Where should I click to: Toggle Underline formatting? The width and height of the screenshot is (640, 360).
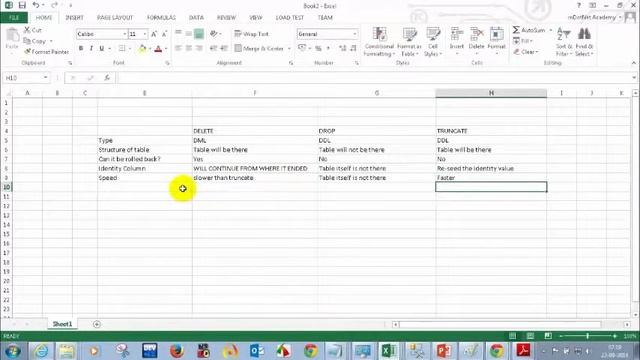tap(101, 48)
